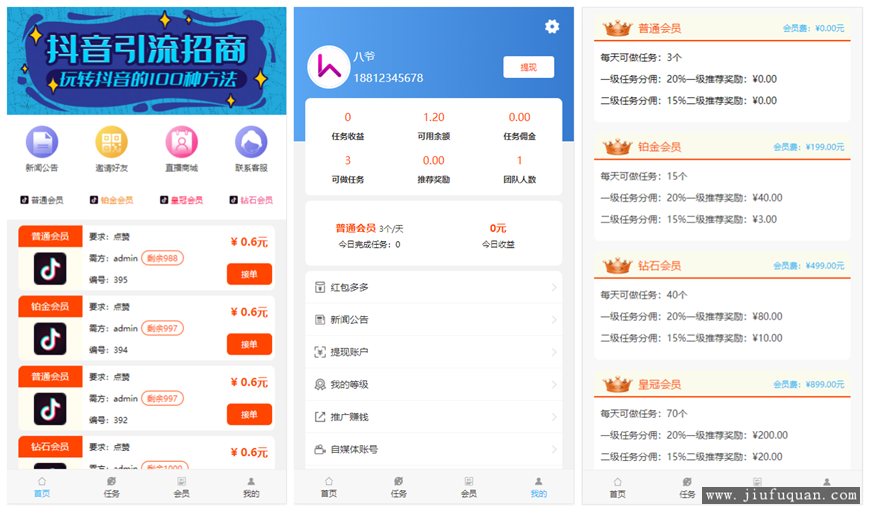Click phone number 18812345678
Image resolution: width=870 pixels, height=512 pixels.
coord(388,78)
